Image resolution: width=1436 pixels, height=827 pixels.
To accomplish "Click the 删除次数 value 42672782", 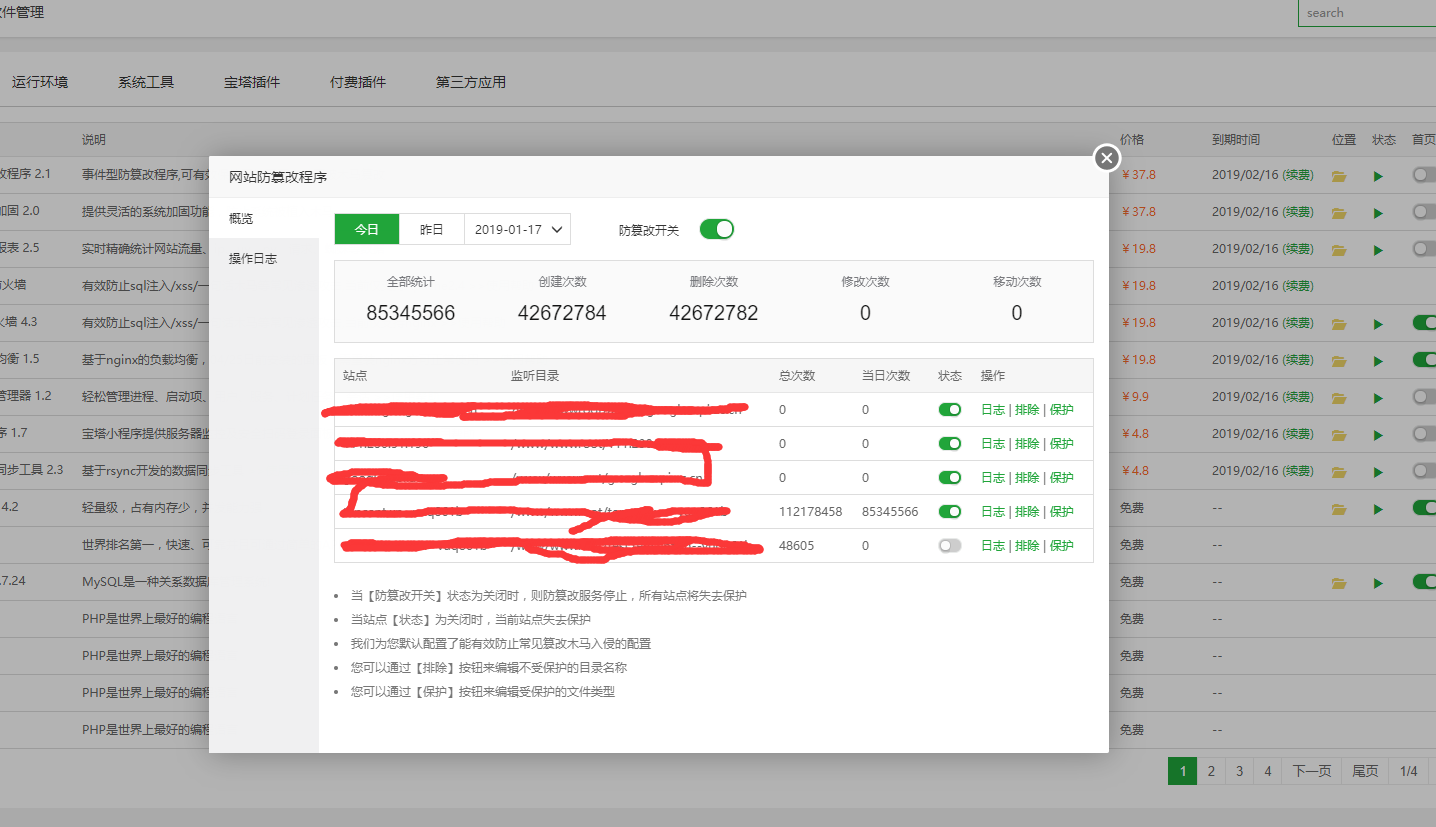I will point(714,313).
